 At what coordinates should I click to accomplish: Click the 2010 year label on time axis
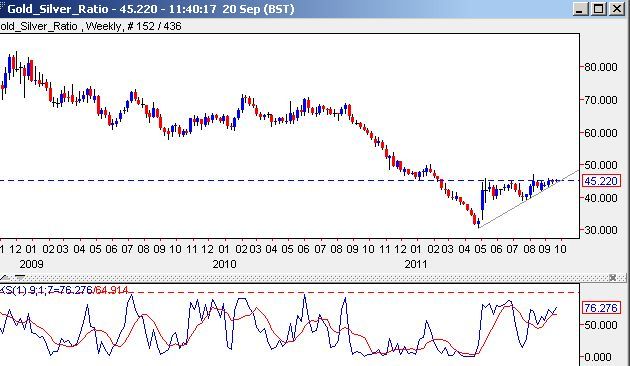[x=225, y=264]
